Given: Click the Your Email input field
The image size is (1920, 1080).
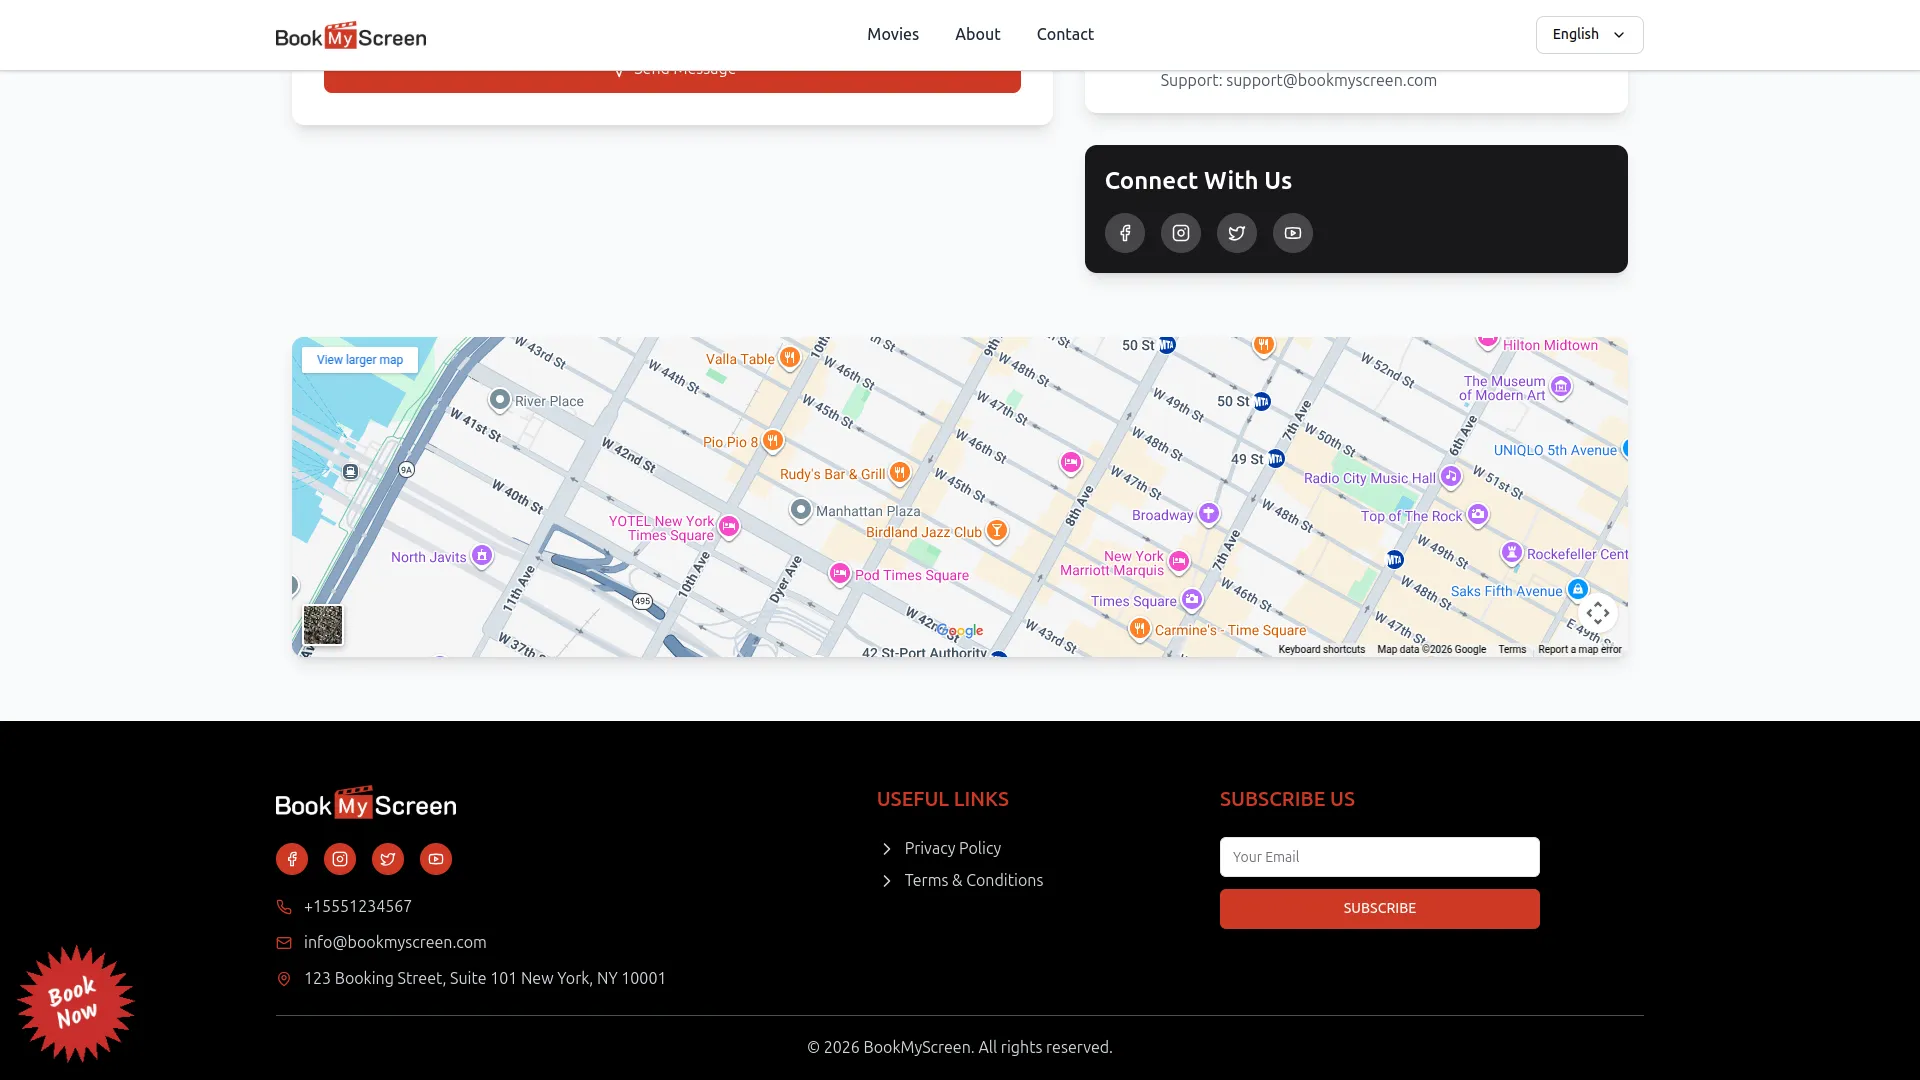Looking at the screenshot, I should [x=1378, y=857].
